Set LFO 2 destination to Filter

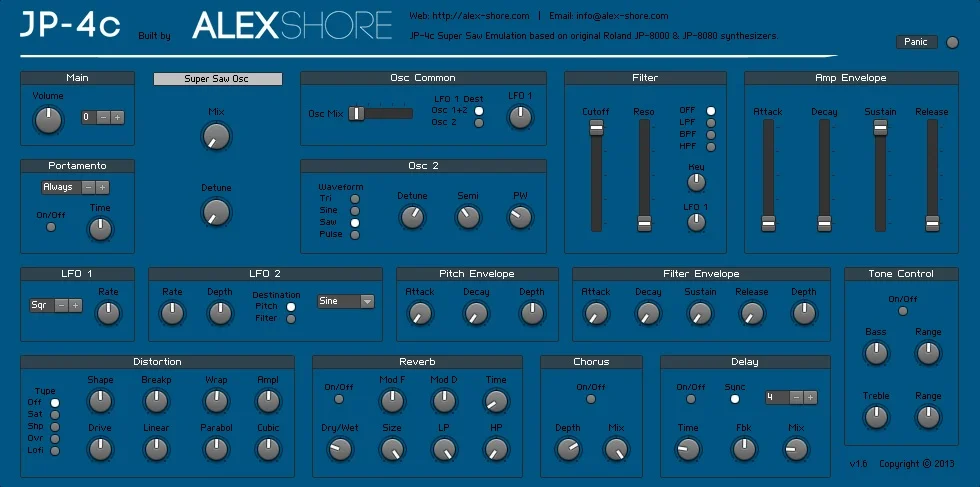pos(291,319)
